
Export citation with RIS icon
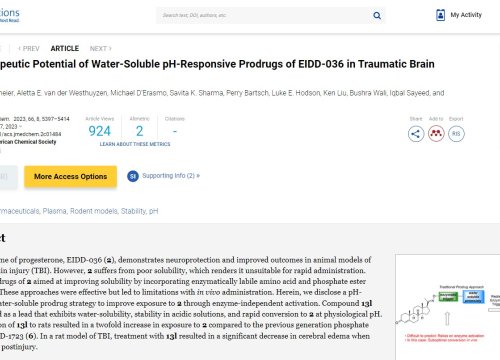[456, 134]
